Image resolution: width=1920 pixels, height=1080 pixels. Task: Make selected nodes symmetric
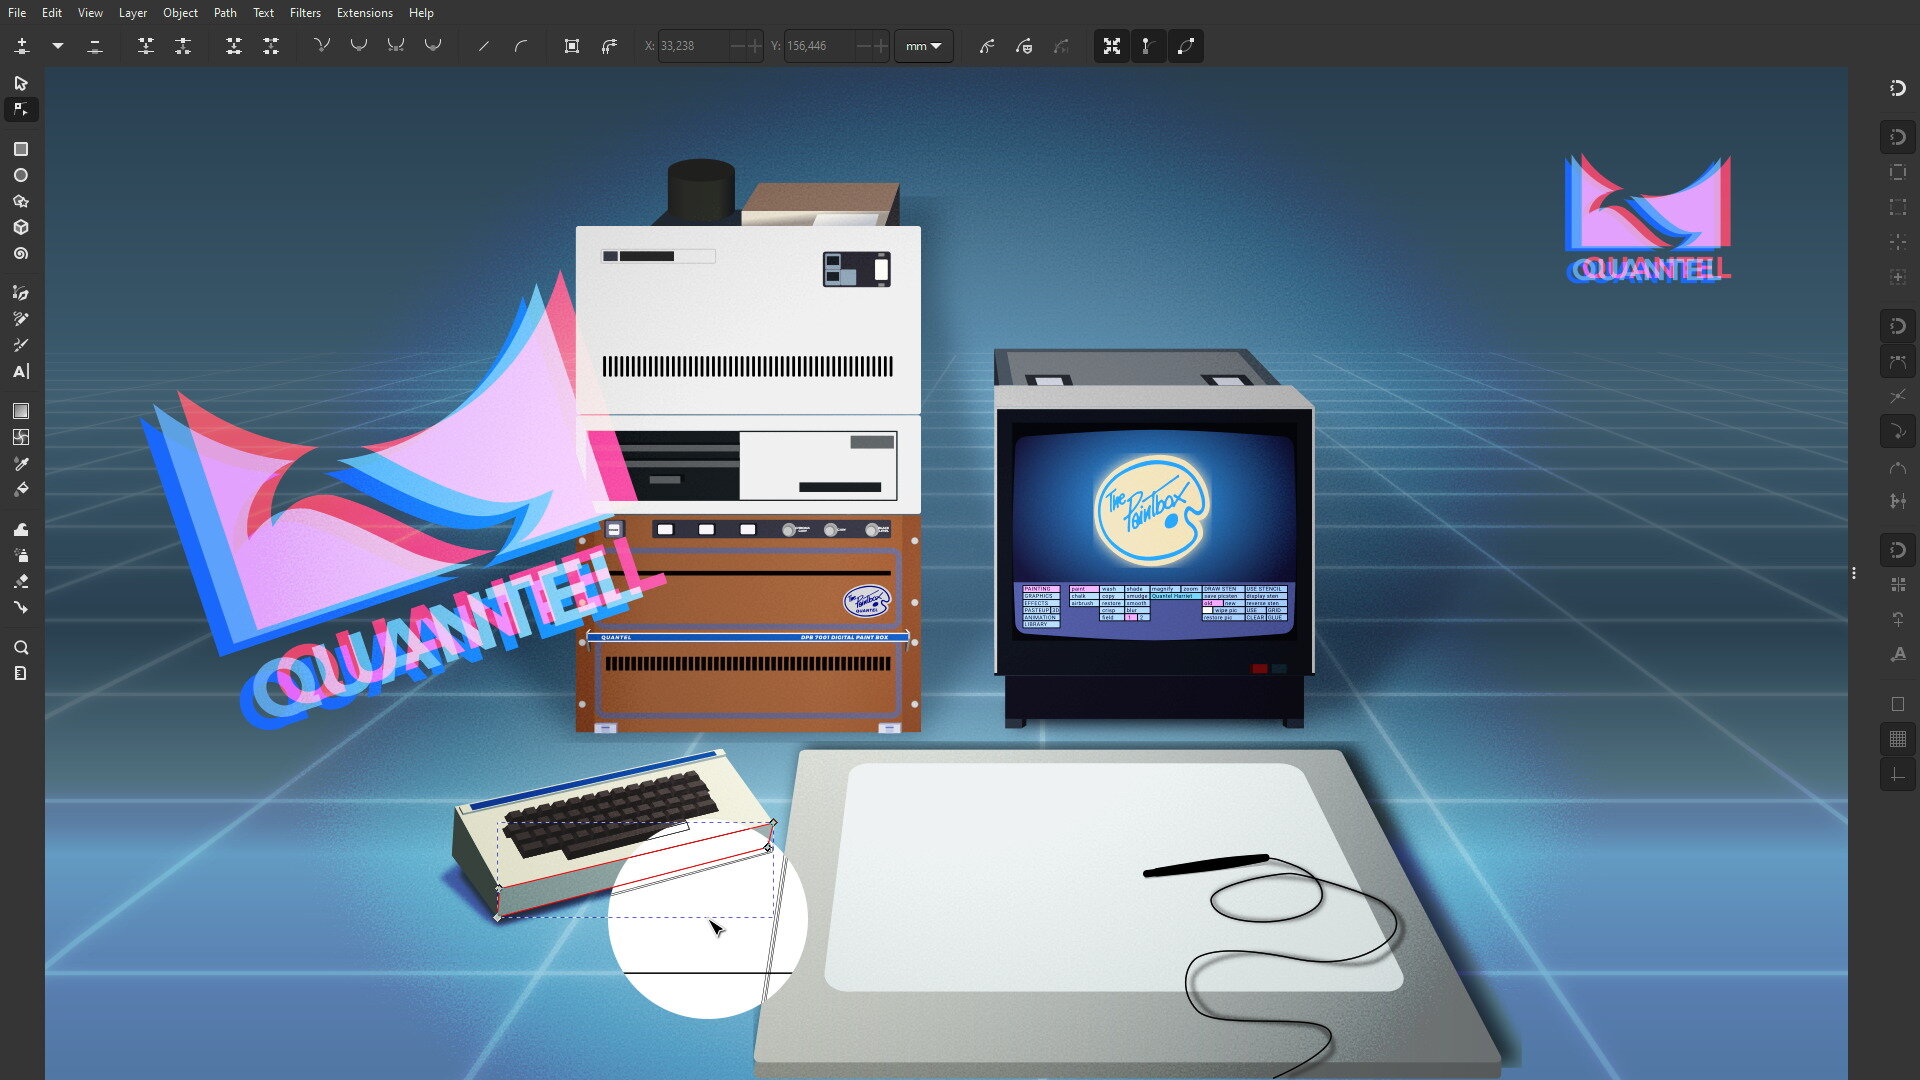(x=396, y=46)
